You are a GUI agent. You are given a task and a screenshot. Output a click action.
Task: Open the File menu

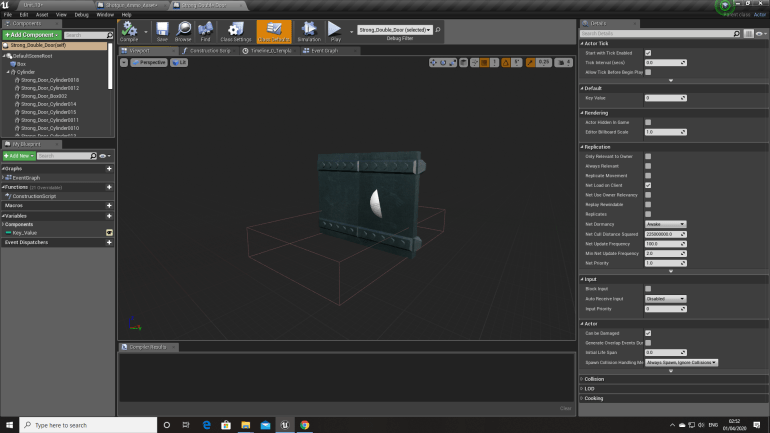point(8,15)
